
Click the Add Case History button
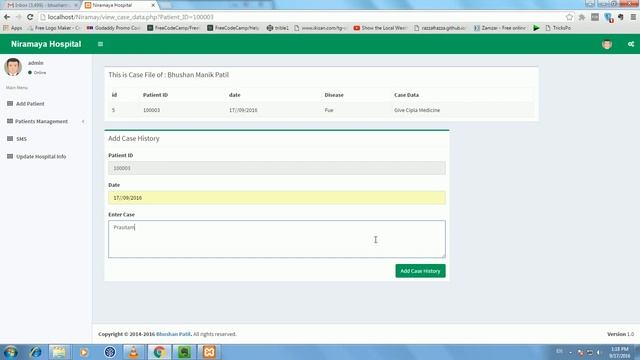(x=420, y=271)
